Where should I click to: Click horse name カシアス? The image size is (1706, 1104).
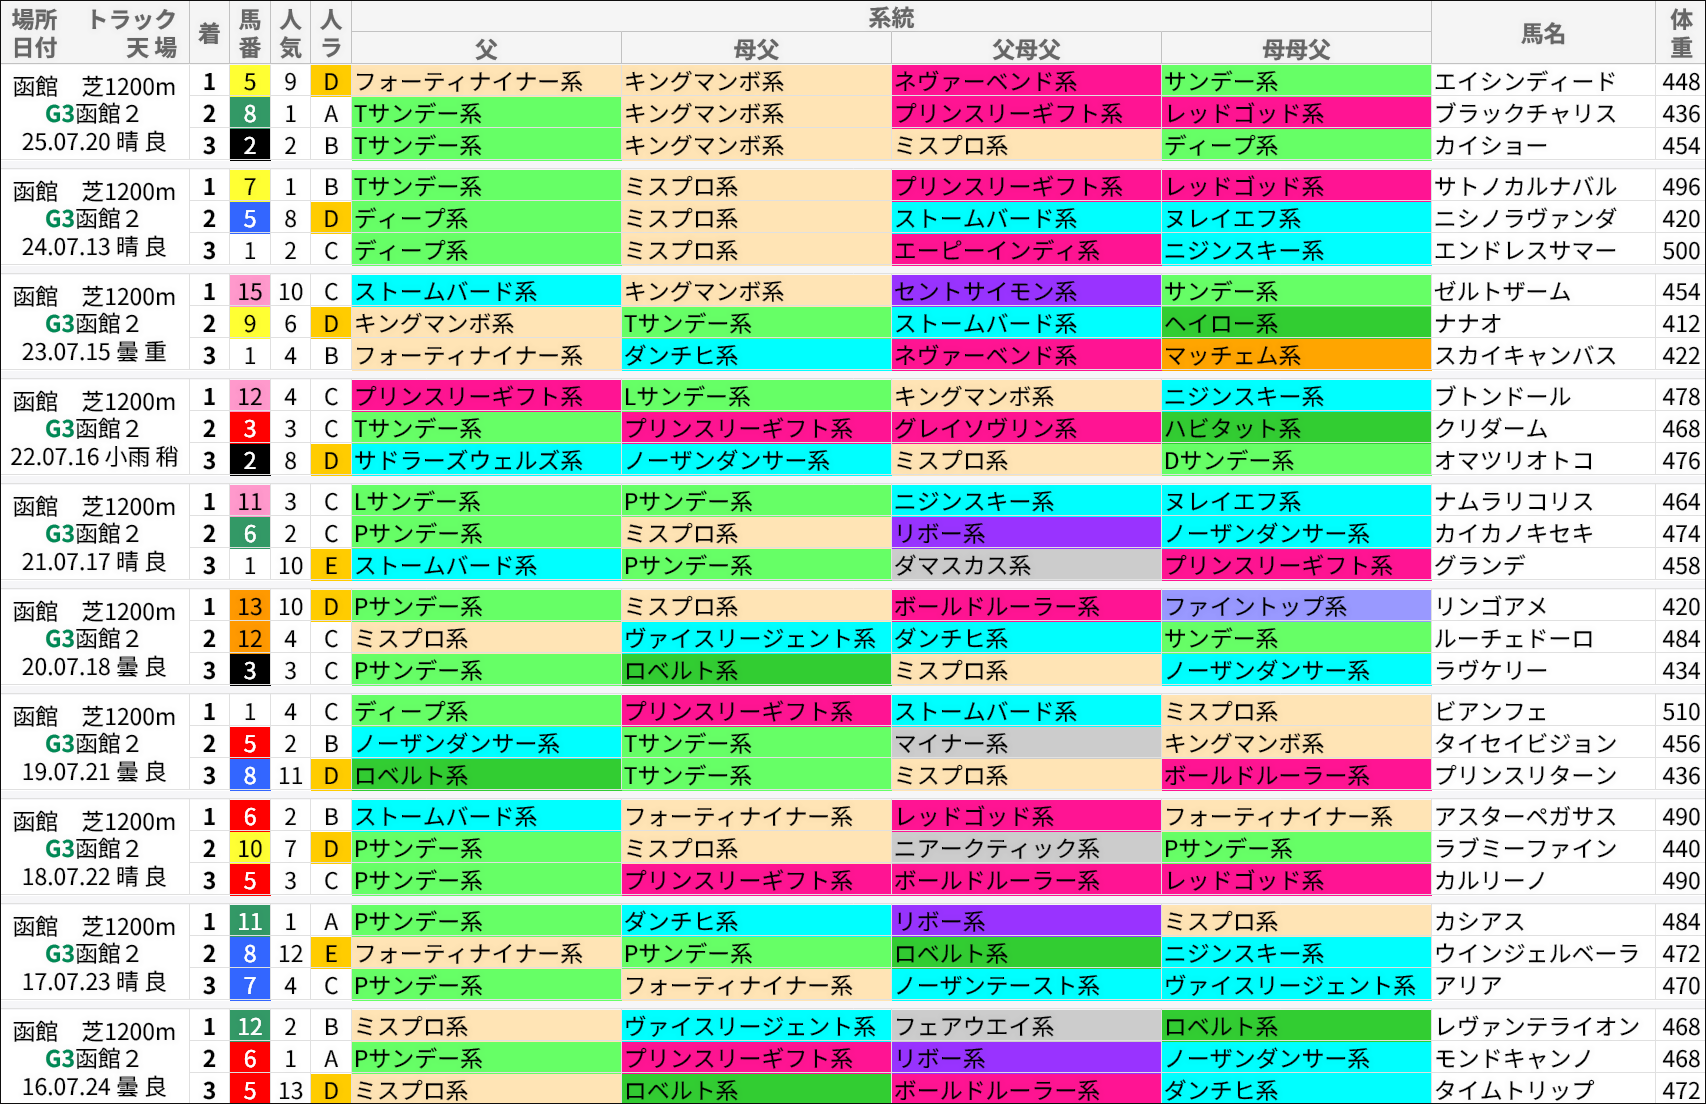click(x=1480, y=922)
